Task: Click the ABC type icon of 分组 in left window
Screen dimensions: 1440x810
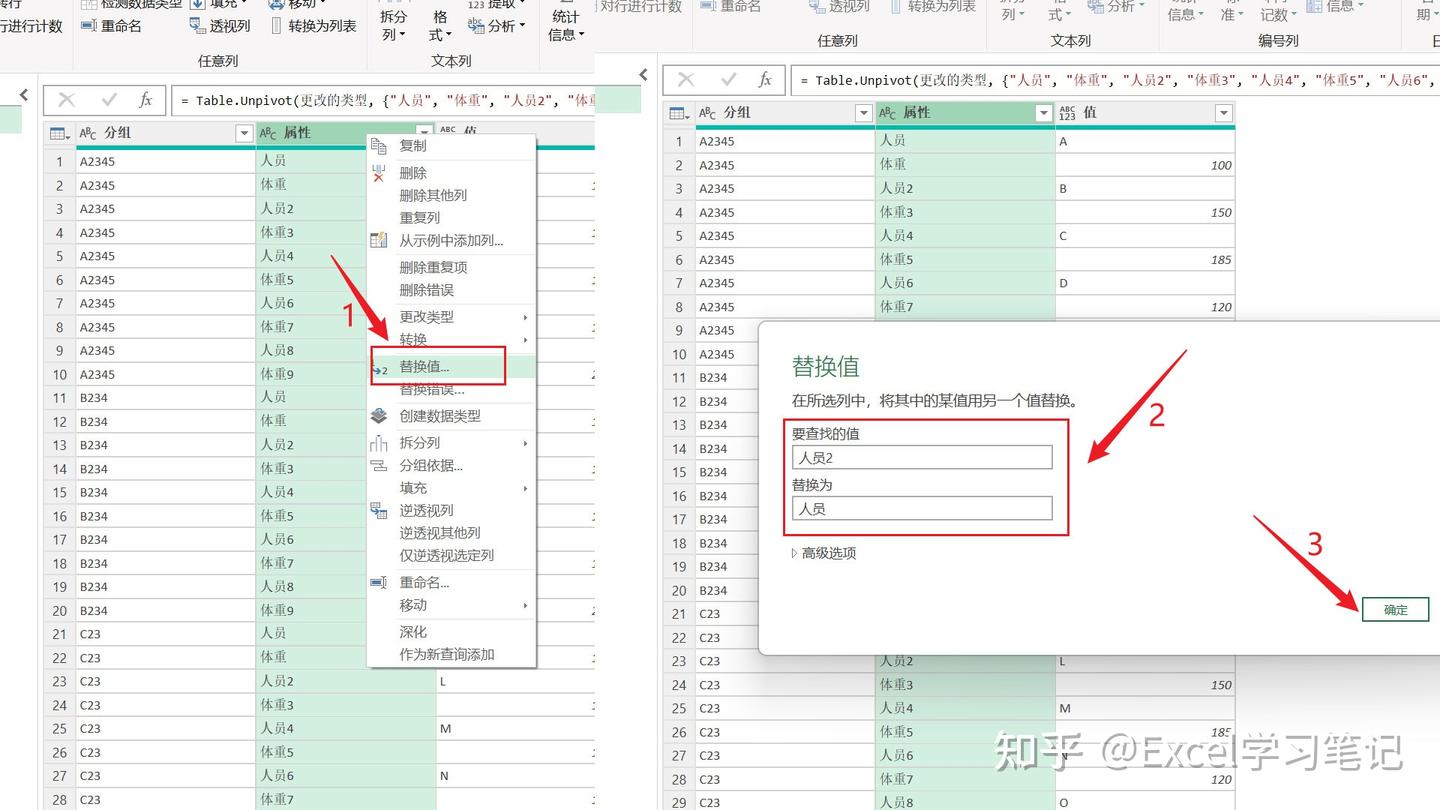Action: [x=88, y=133]
